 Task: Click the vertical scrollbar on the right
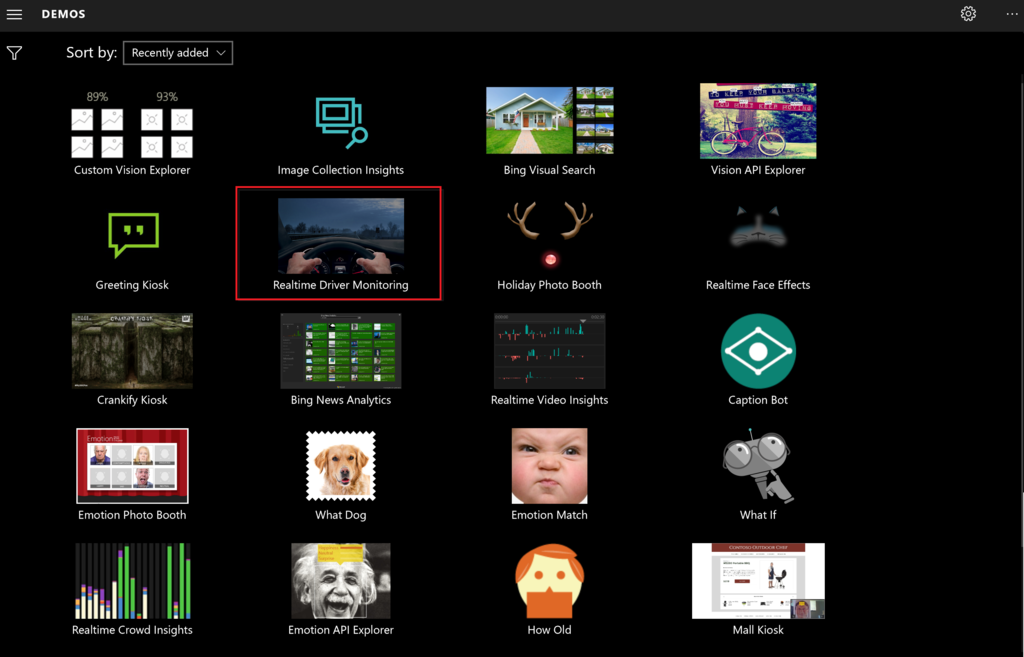click(1022, 310)
